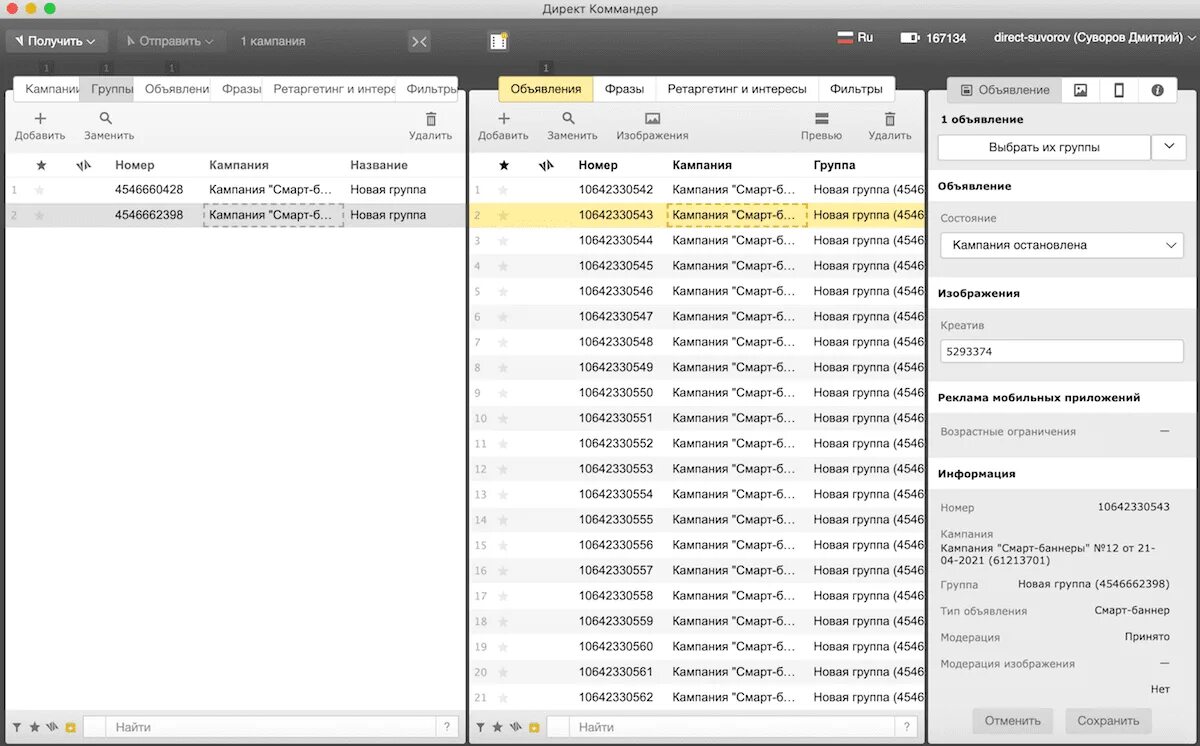
Task: Open Фильтры tab in the ads panel
Action: (x=856, y=89)
